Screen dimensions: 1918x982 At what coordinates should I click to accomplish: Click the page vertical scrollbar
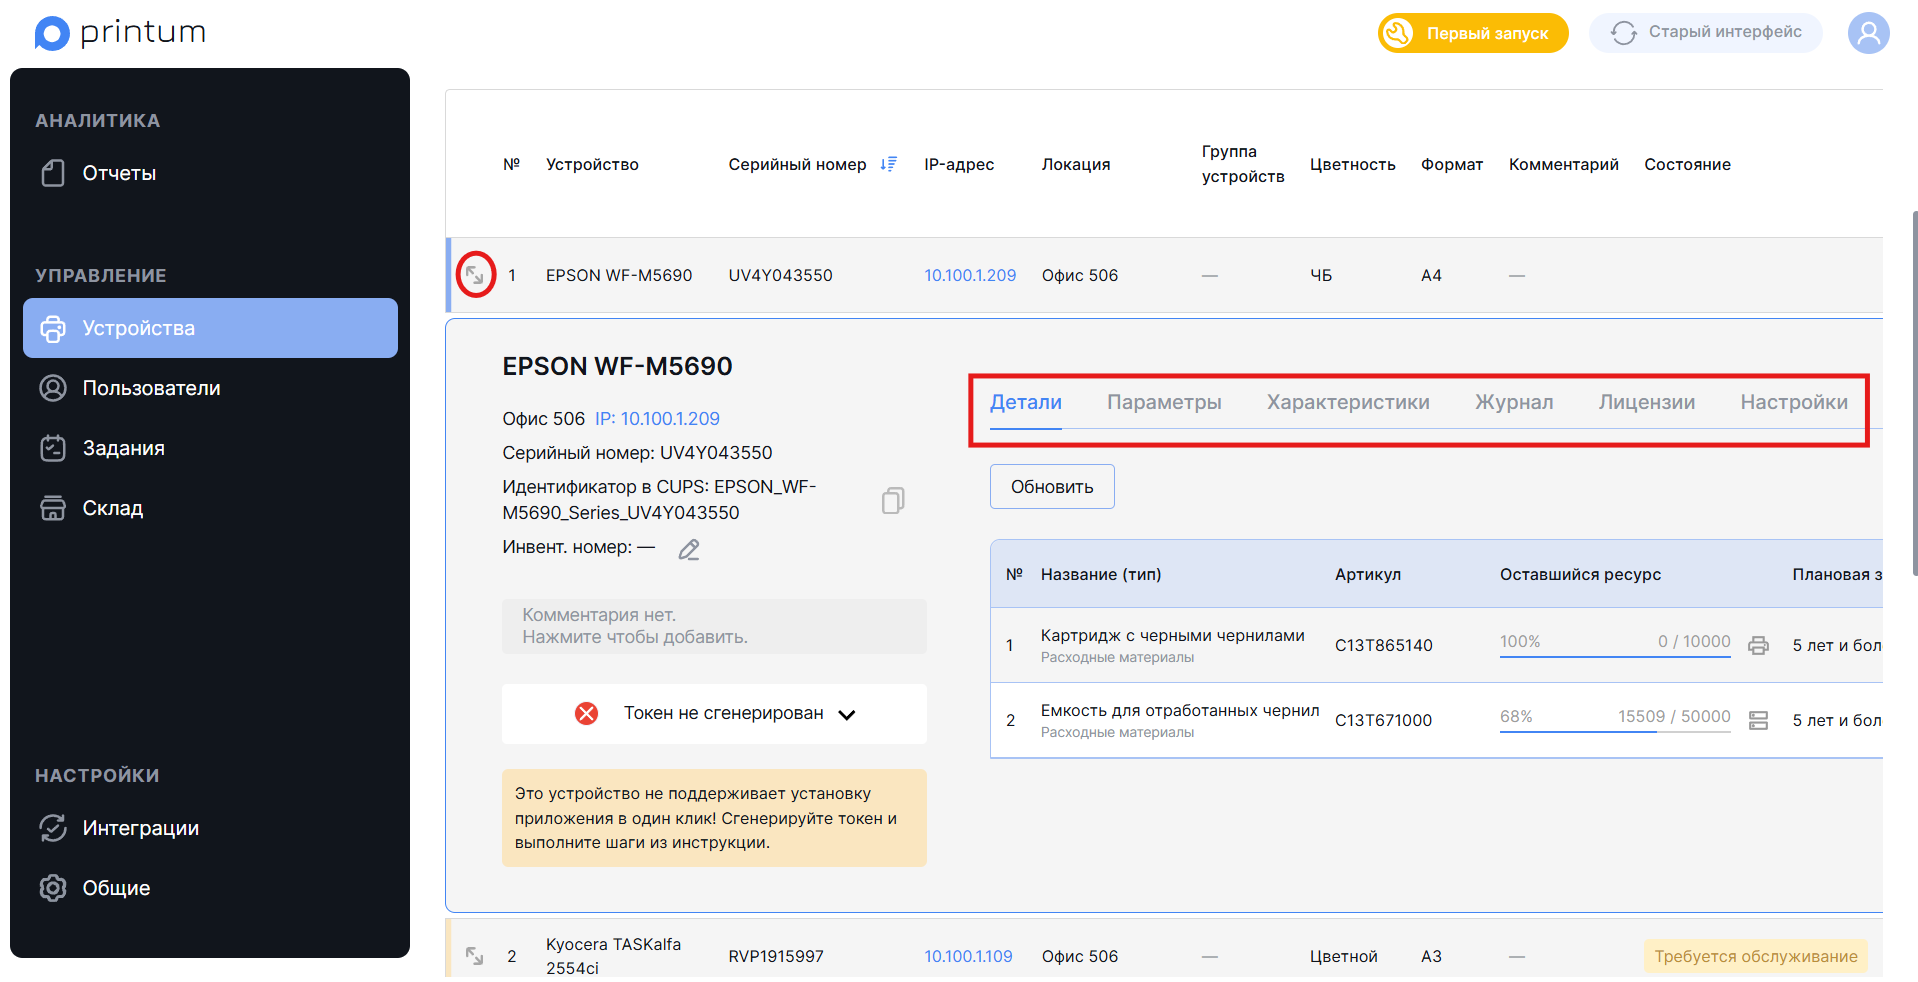point(1914,393)
